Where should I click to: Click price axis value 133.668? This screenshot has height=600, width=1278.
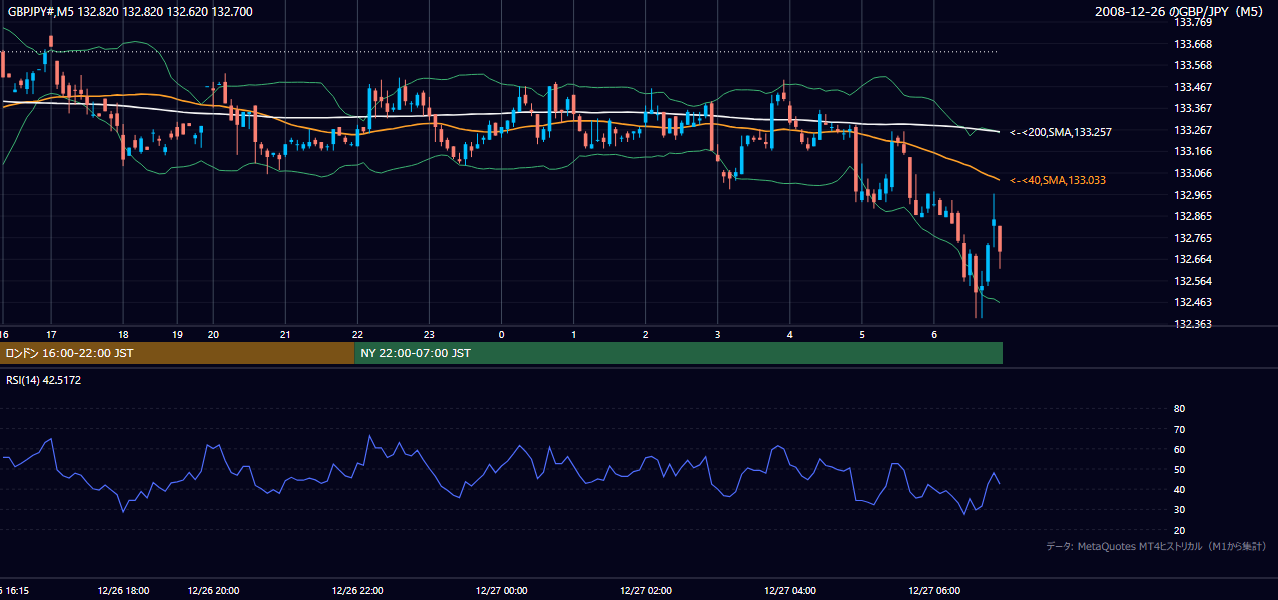pos(1192,44)
